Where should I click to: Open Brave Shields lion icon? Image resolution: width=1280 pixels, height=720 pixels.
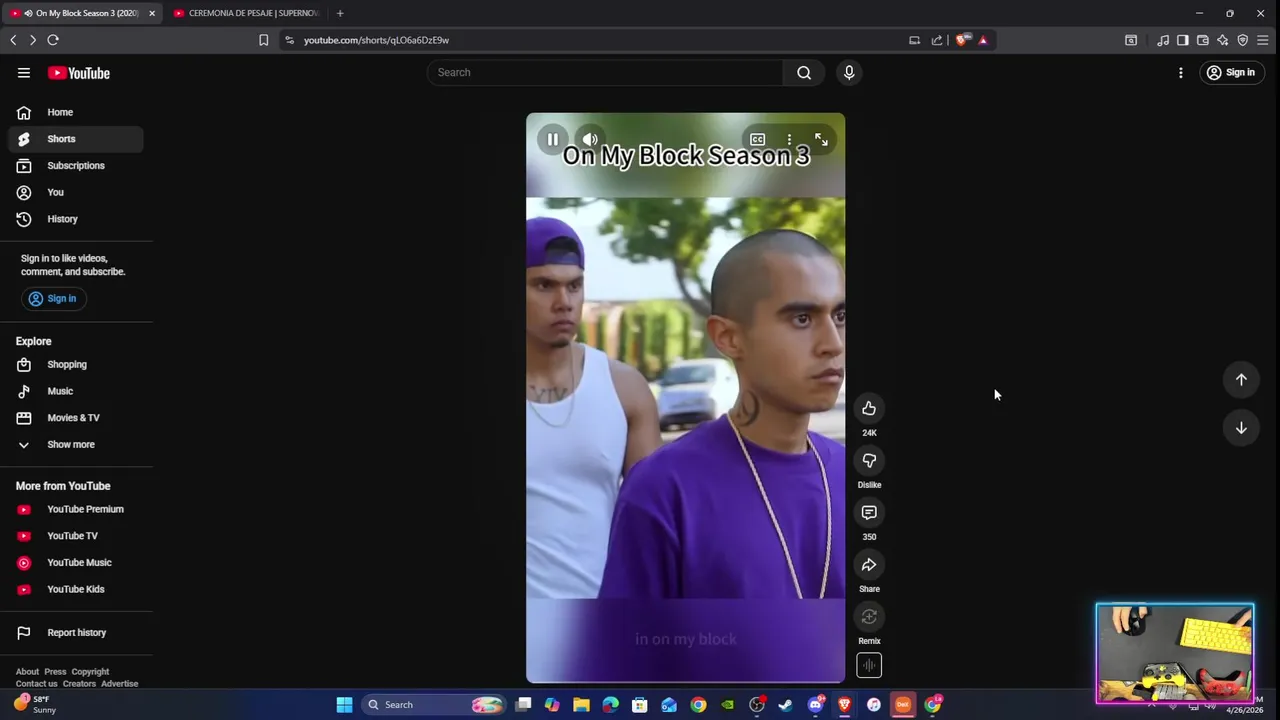click(x=962, y=40)
